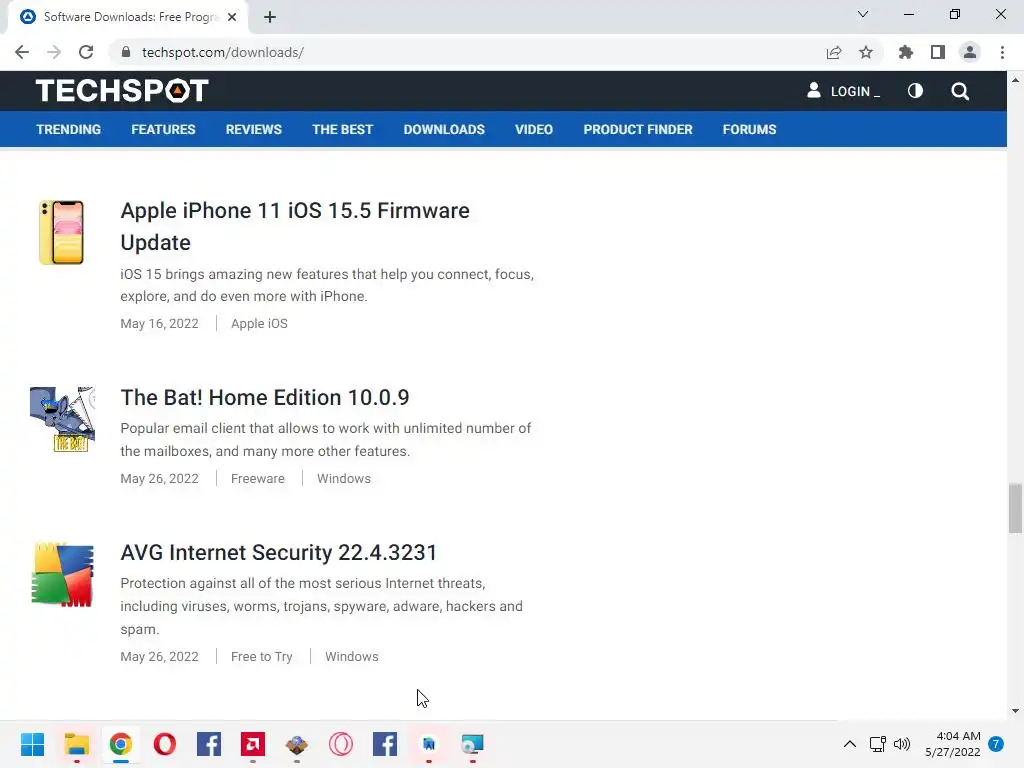Click Windows tag under AVG Internet Security
The height and width of the screenshot is (768, 1024).
pos(351,656)
